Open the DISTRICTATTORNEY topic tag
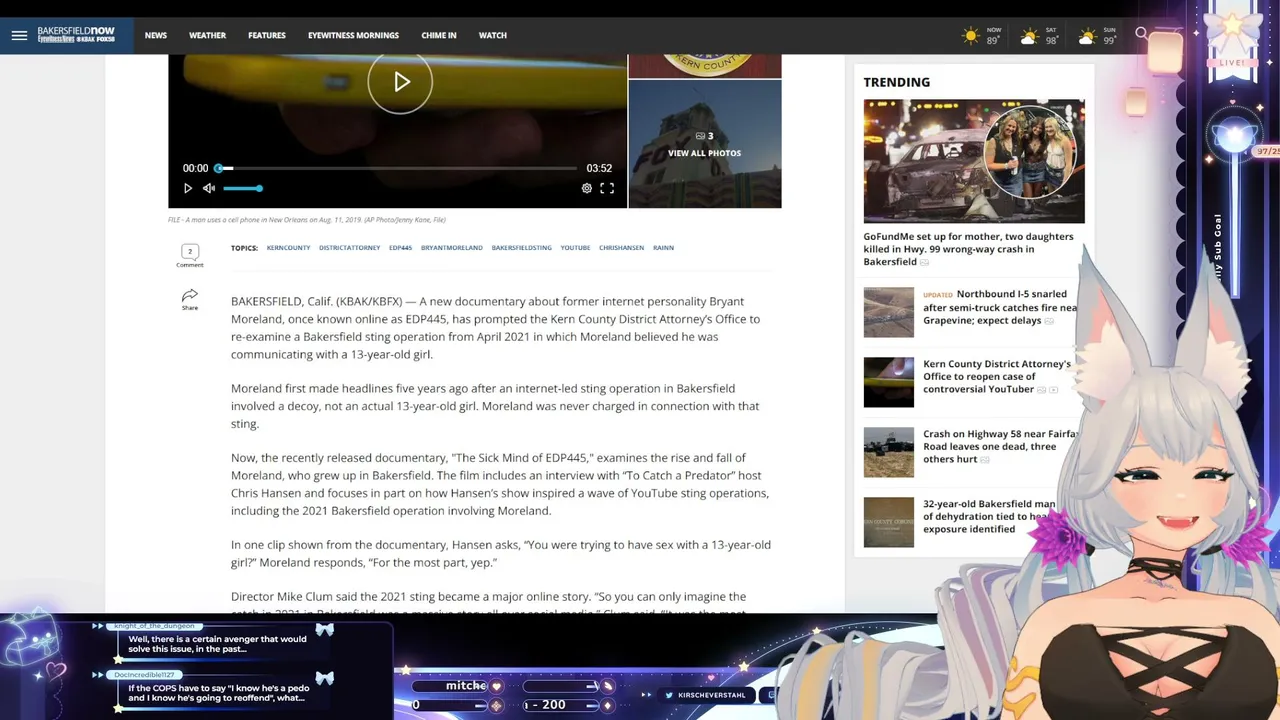Viewport: 1280px width, 720px height. (x=349, y=247)
